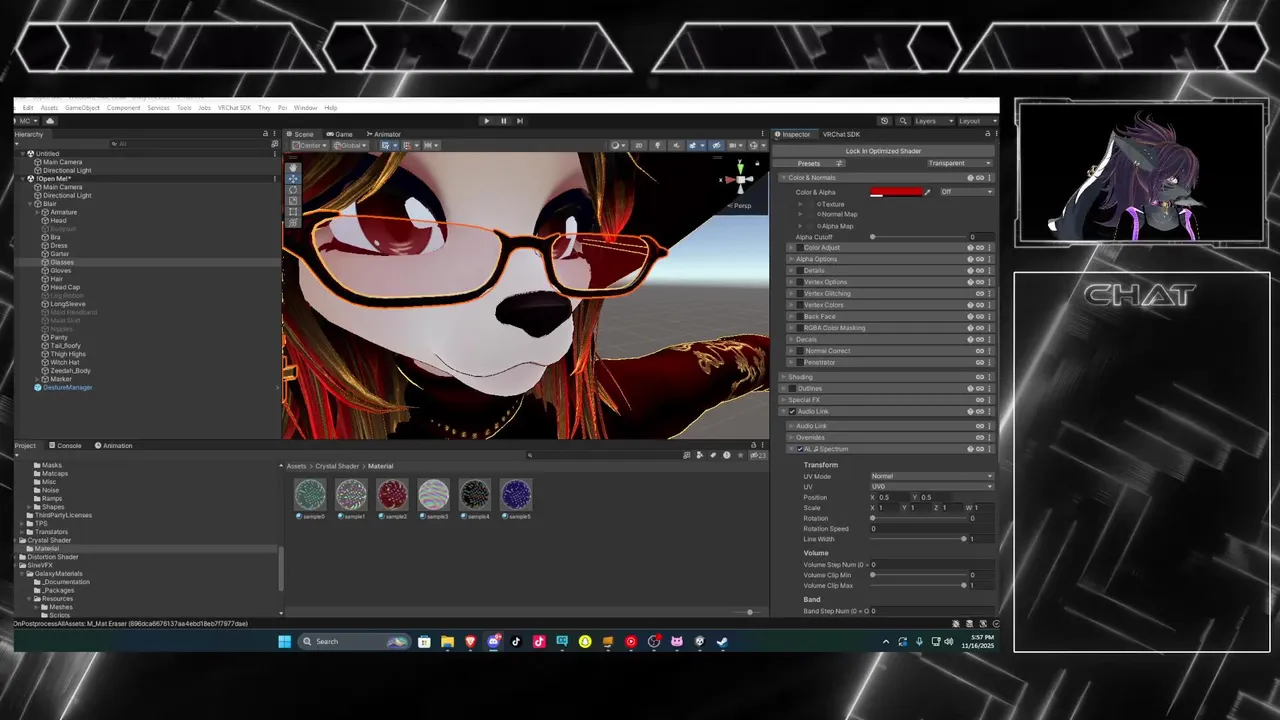Screen dimensions: 1280x720
Task: Open the undo history icon
Action: [884, 121]
